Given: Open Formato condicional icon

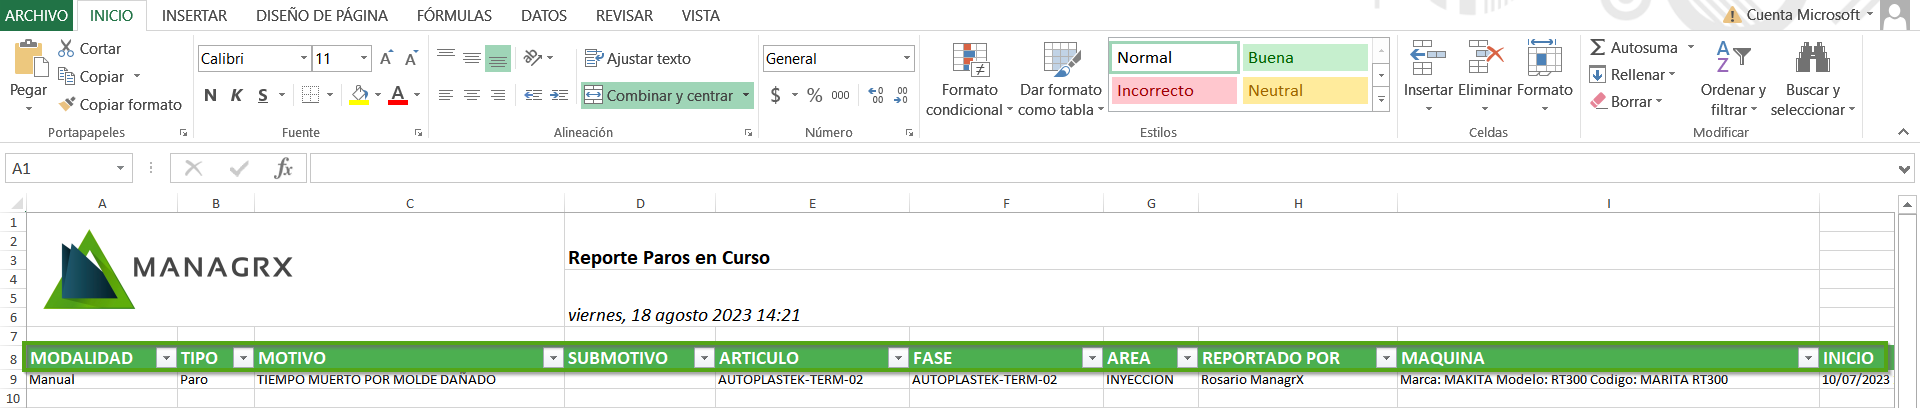Looking at the screenshot, I should tap(969, 60).
